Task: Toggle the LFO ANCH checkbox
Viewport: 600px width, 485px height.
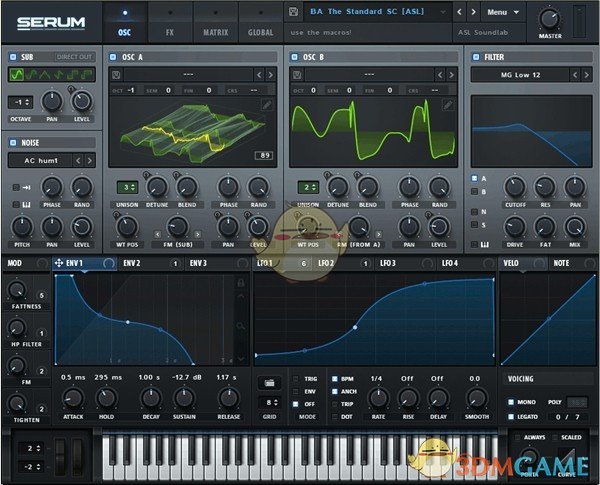Action: [x=334, y=391]
